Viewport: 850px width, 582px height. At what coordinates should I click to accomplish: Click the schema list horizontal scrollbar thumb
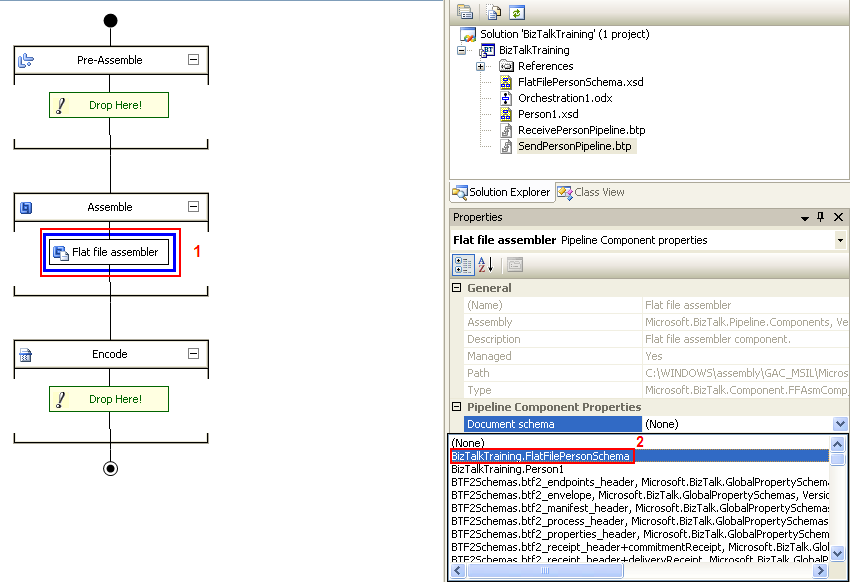[x=545, y=570]
